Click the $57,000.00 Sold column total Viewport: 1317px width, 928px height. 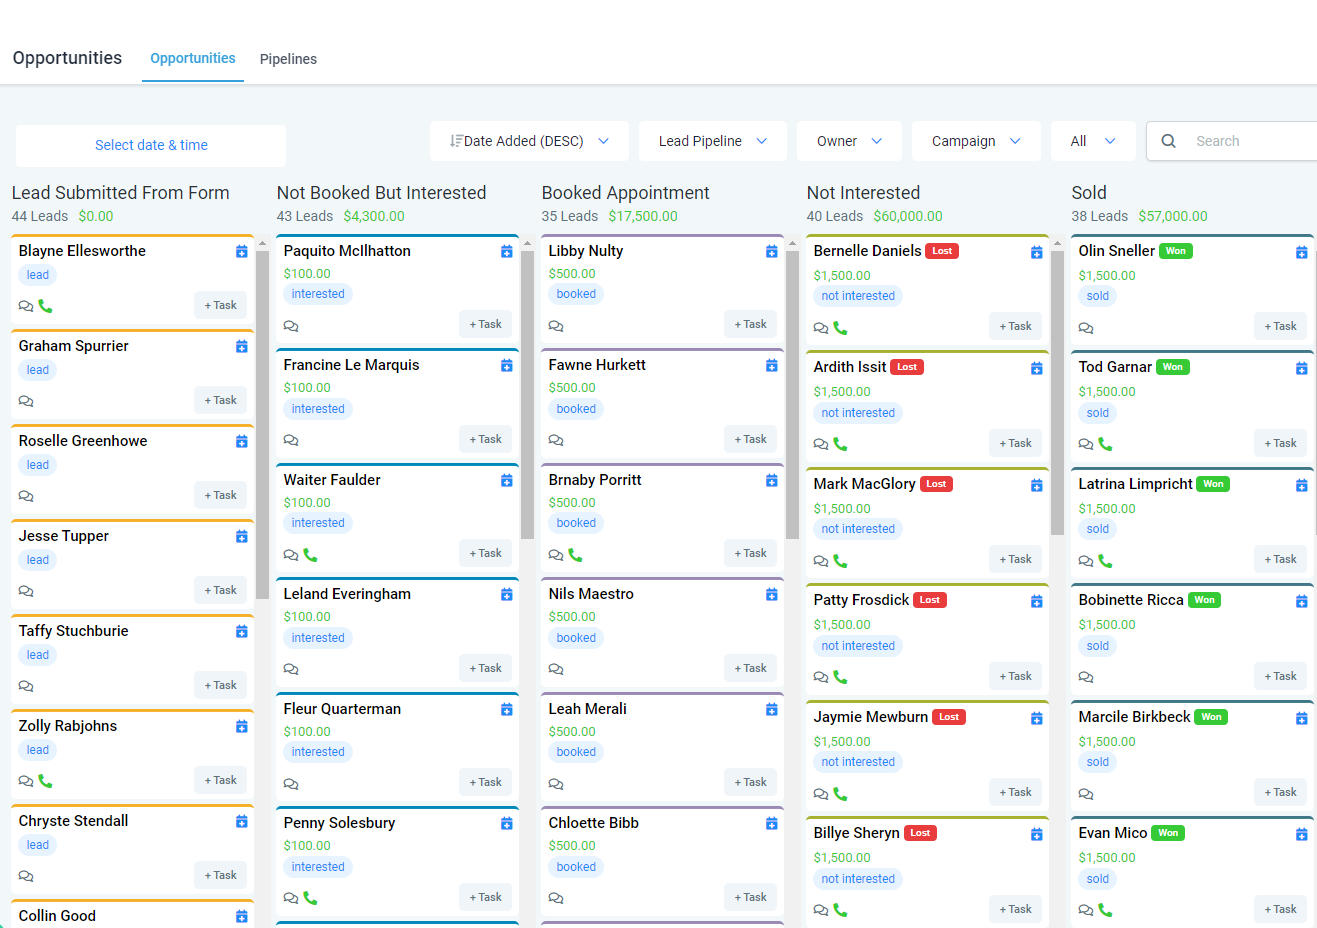click(x=1173, y=216)
